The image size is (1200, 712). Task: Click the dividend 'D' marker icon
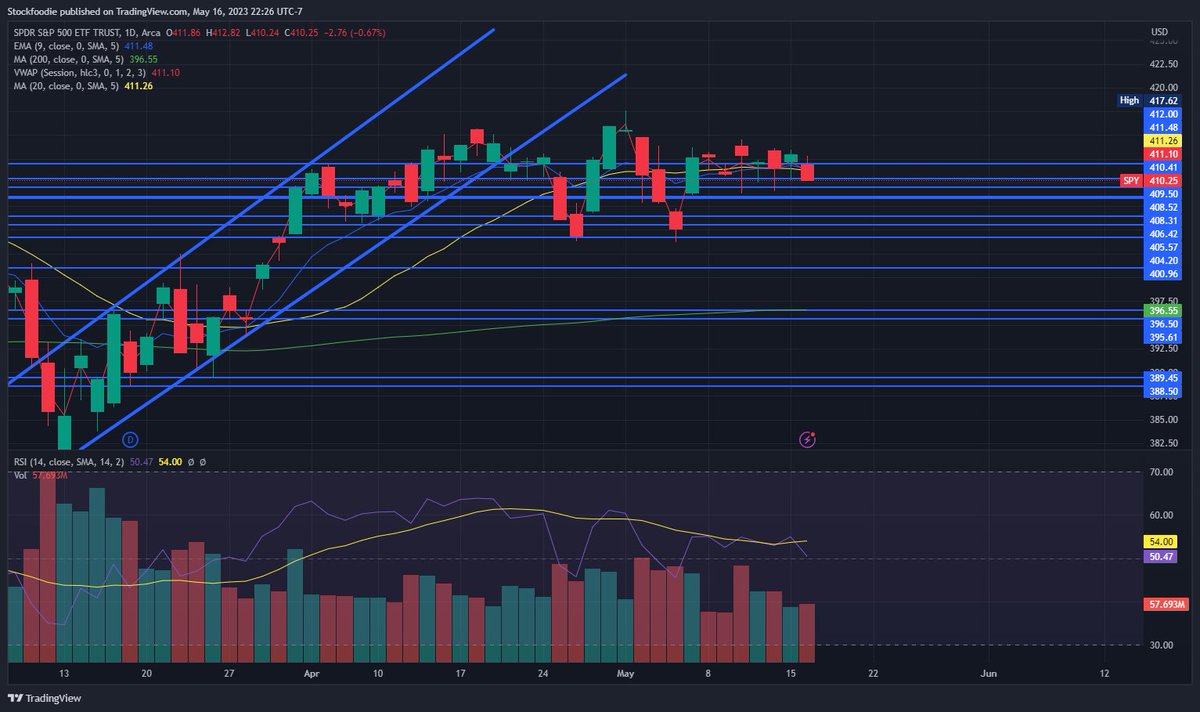[129, 439]
